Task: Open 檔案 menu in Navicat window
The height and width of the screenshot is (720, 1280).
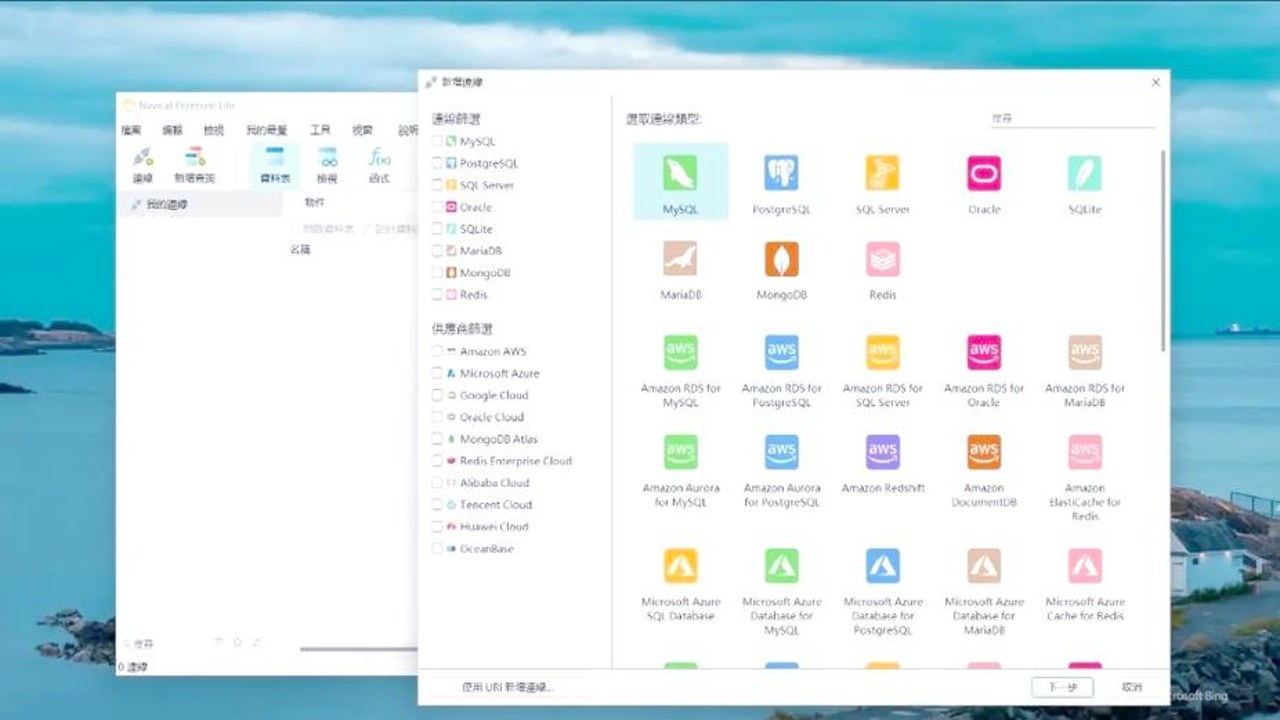Action: tap(131, 130)
